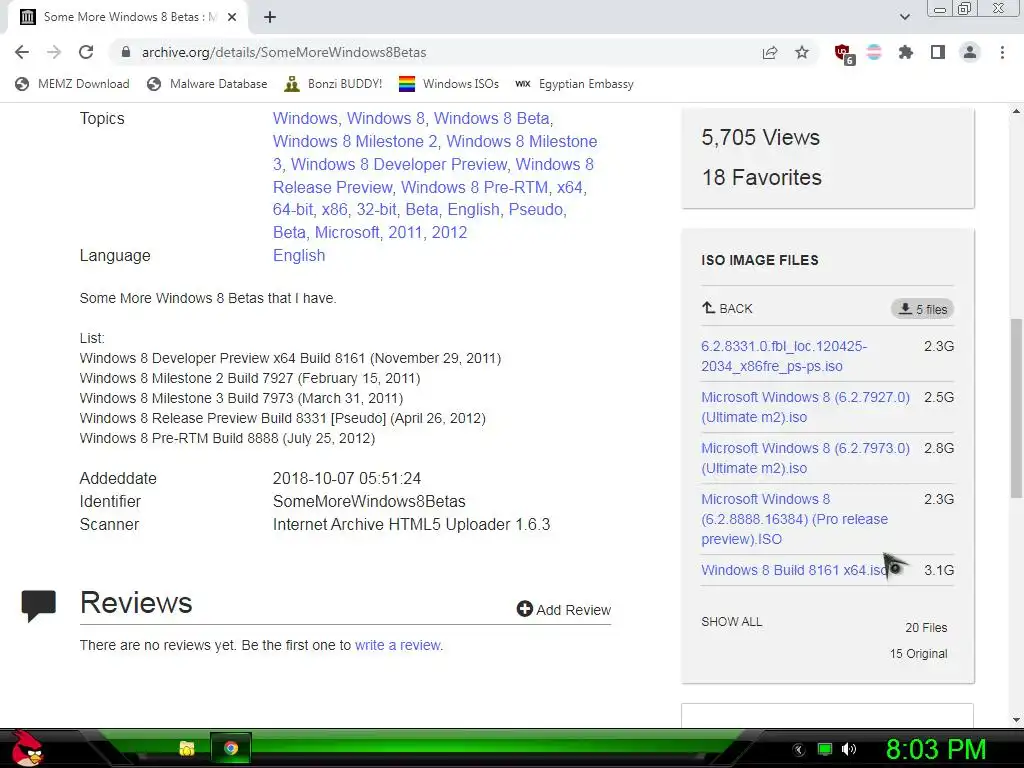The height and width of the screenshot is (768, 1024).
Task: Click the Reviews speech bubble icon
Action: click(x=39, y=605)
